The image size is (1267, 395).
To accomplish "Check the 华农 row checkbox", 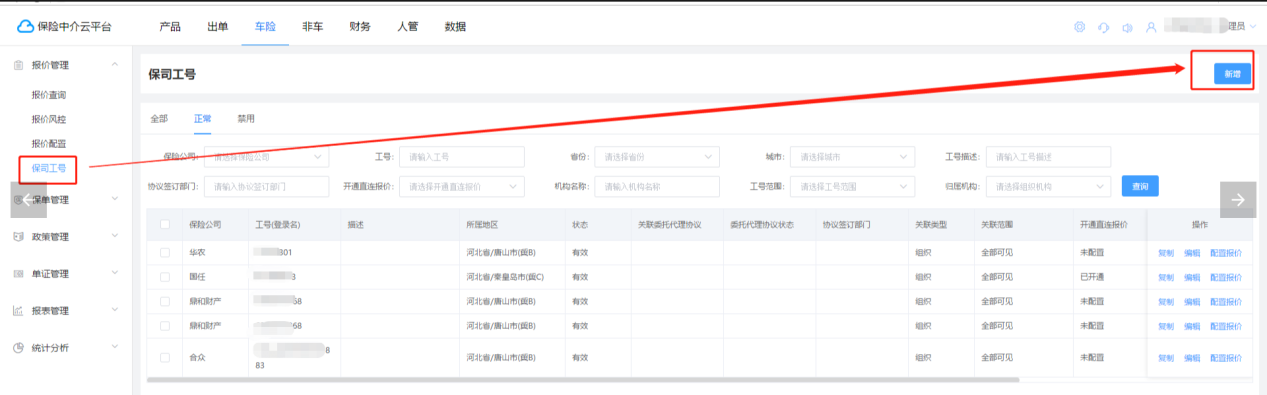I will 165,252.
